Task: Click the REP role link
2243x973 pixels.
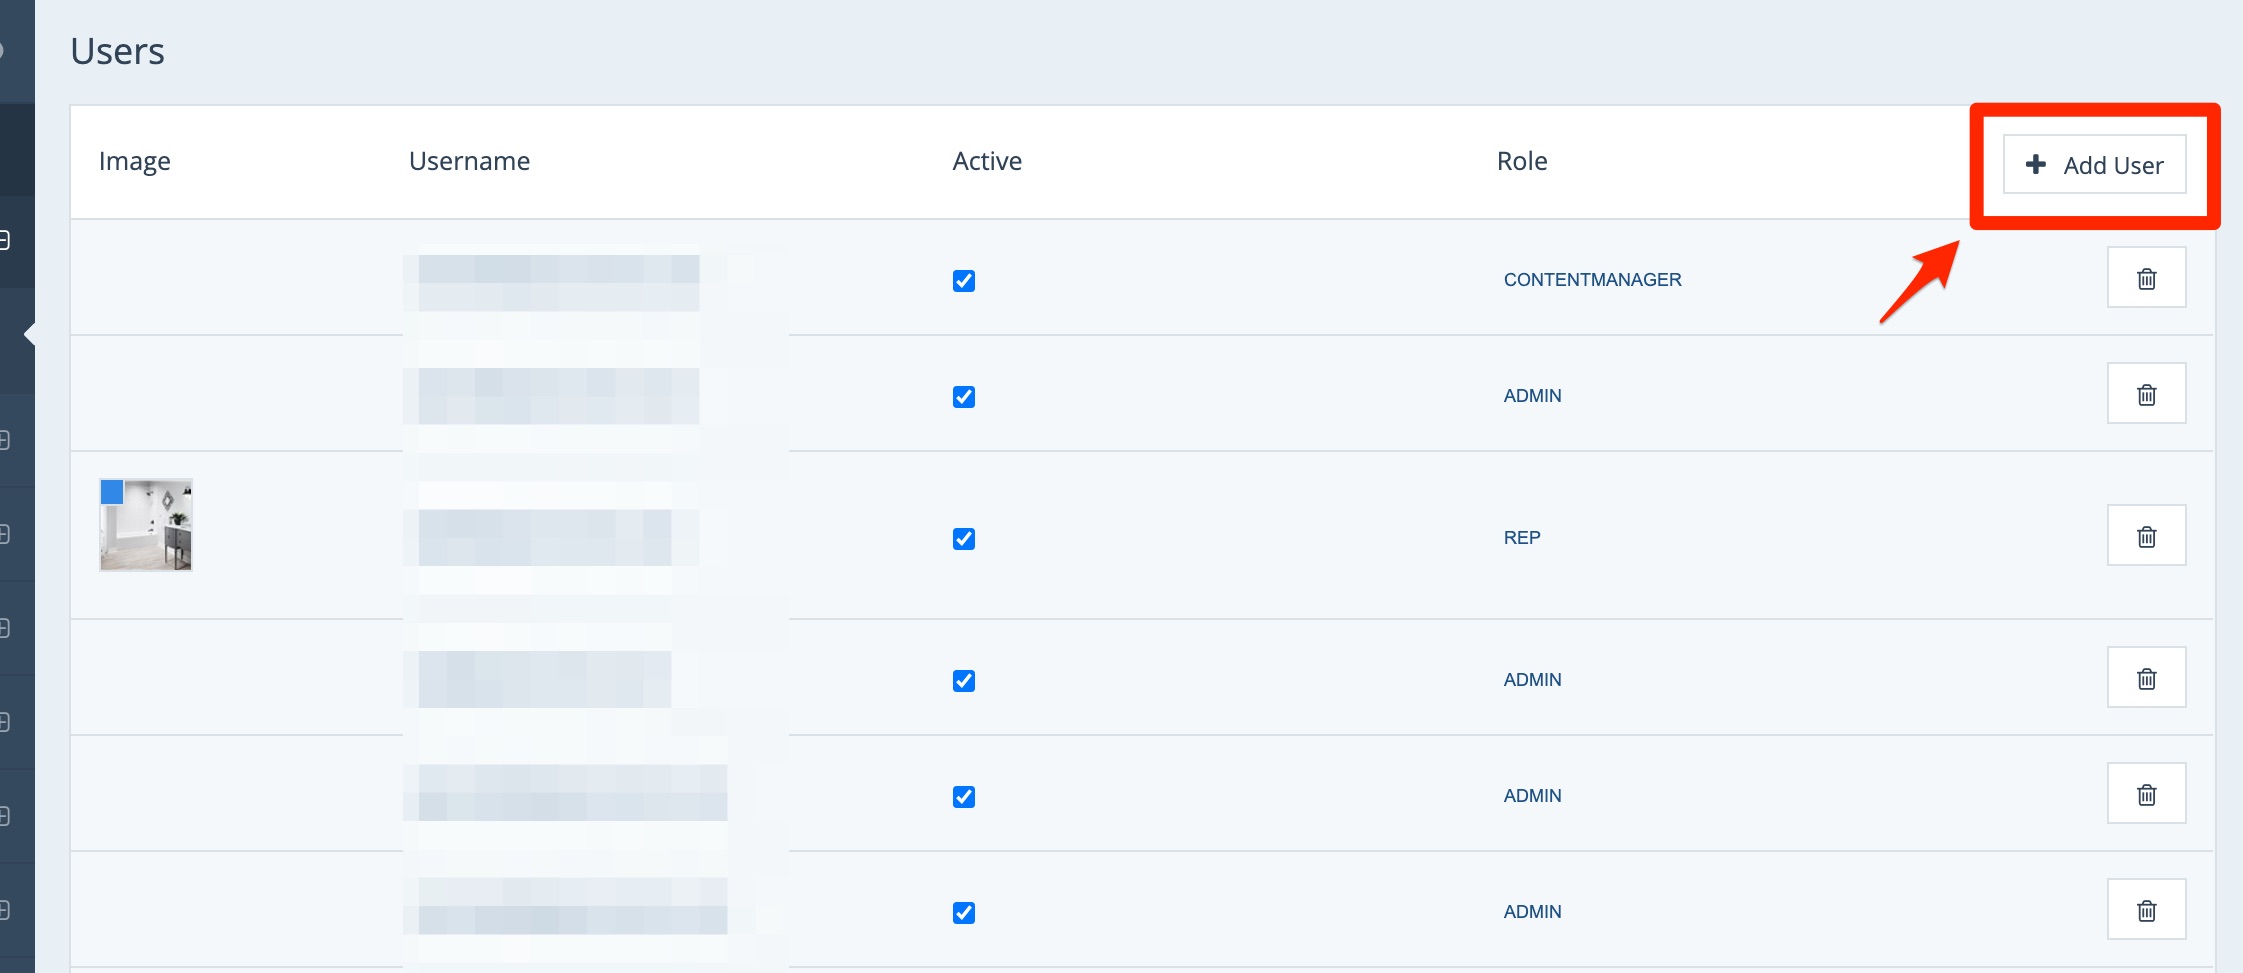Action: click(1521, 538)
